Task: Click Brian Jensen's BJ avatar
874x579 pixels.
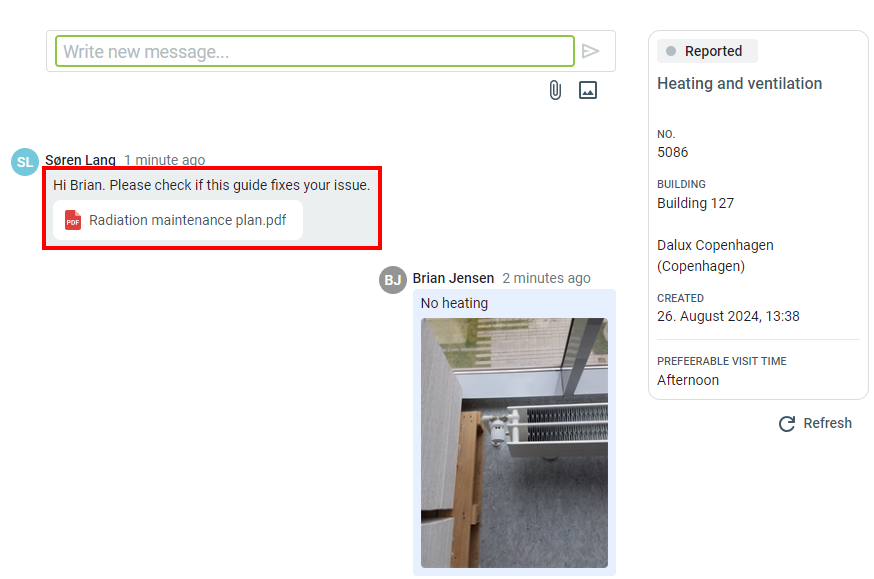Action: click(393, 280)
